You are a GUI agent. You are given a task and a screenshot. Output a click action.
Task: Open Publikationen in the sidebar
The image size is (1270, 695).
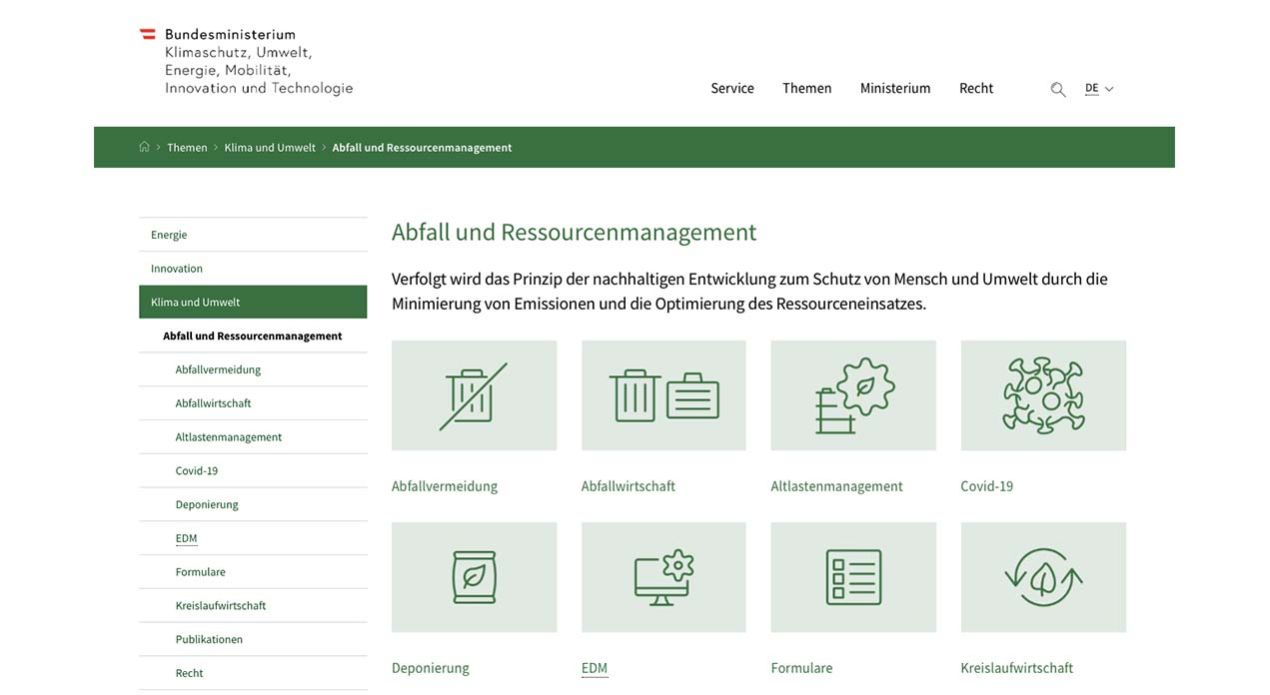point(253,639)
